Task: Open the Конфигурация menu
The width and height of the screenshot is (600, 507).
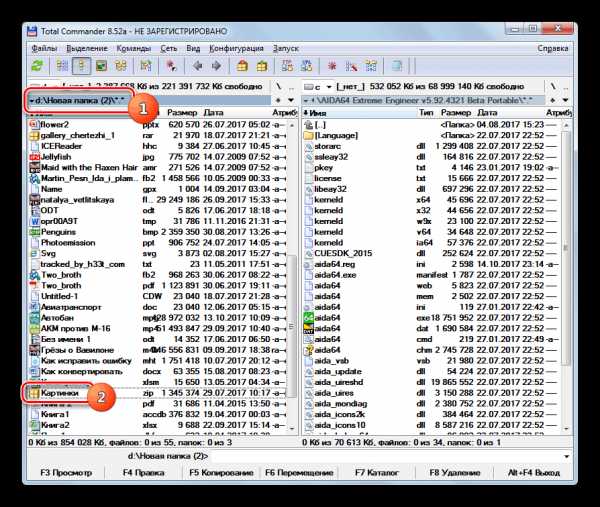Action: tap(236, 49)
